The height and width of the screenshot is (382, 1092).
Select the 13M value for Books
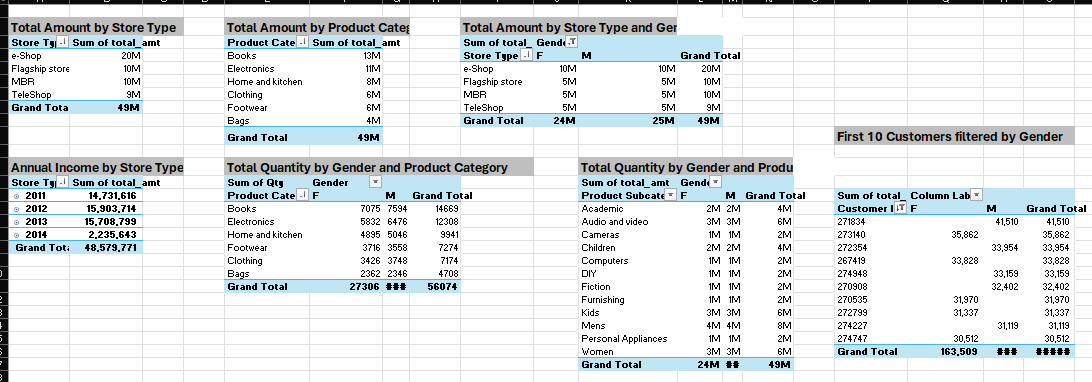(346, 56)
